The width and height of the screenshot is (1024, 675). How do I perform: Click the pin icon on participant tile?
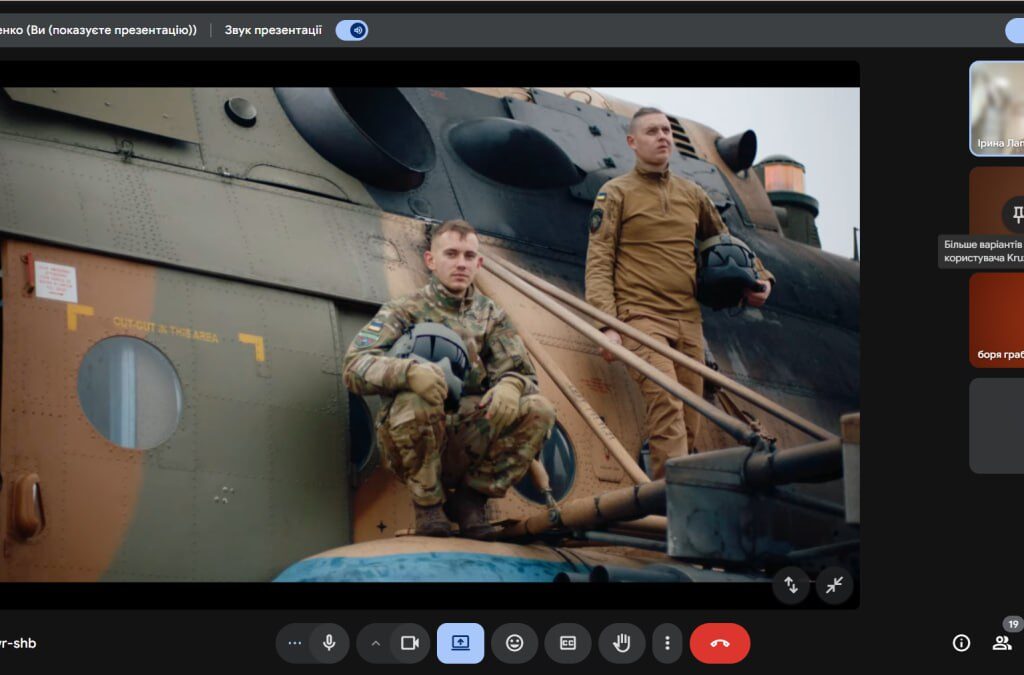[1016, 214]
